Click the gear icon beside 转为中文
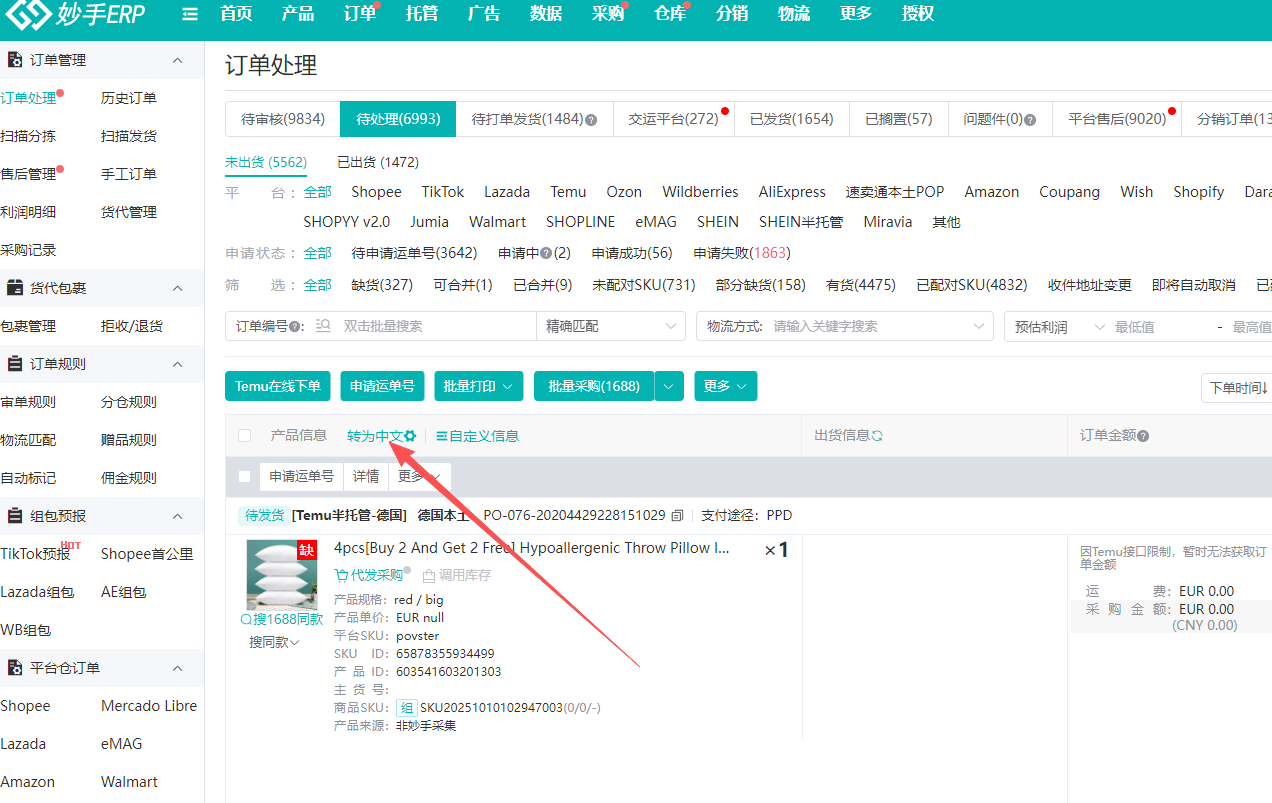1272x803 pixels. click(x=410, y=436)
